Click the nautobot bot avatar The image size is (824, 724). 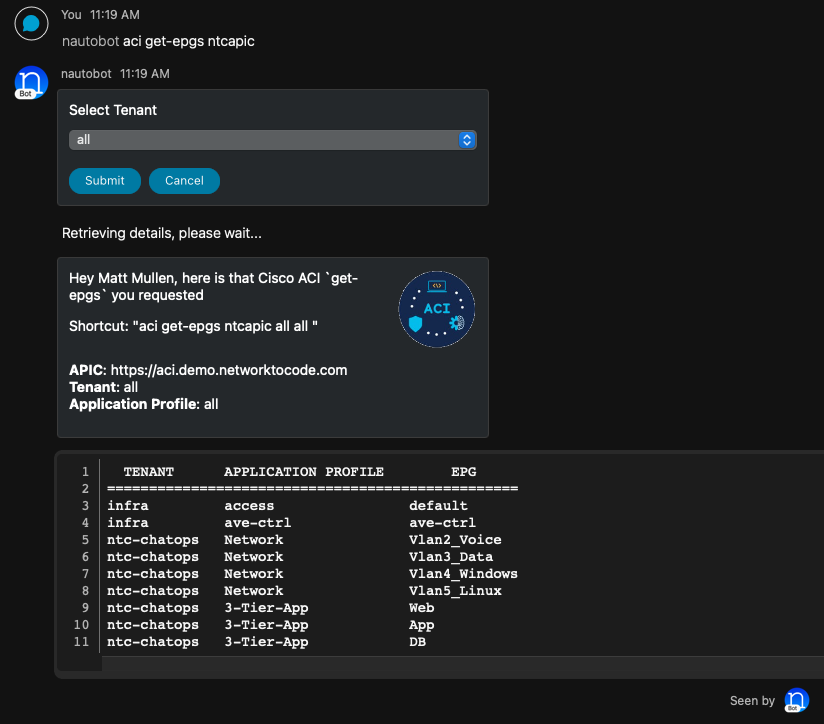coord(31,82)
